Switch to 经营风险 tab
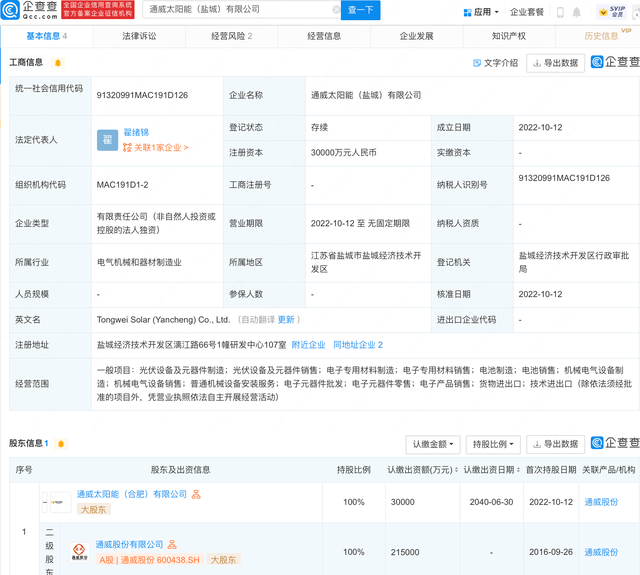The width and height of the screenshot is (640, 575). point(231,36)
